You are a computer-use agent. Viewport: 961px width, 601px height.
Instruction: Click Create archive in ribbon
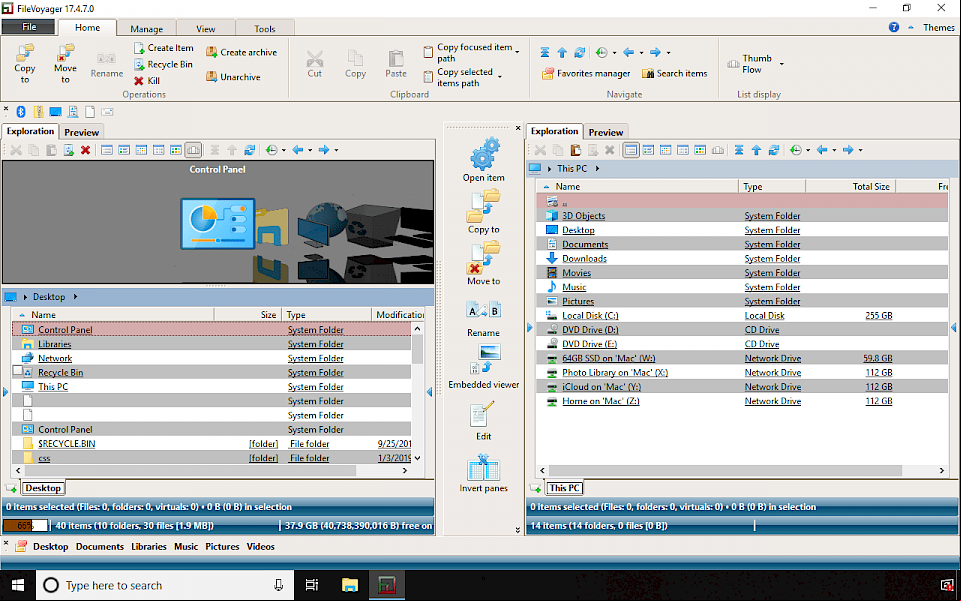[241, 53]
